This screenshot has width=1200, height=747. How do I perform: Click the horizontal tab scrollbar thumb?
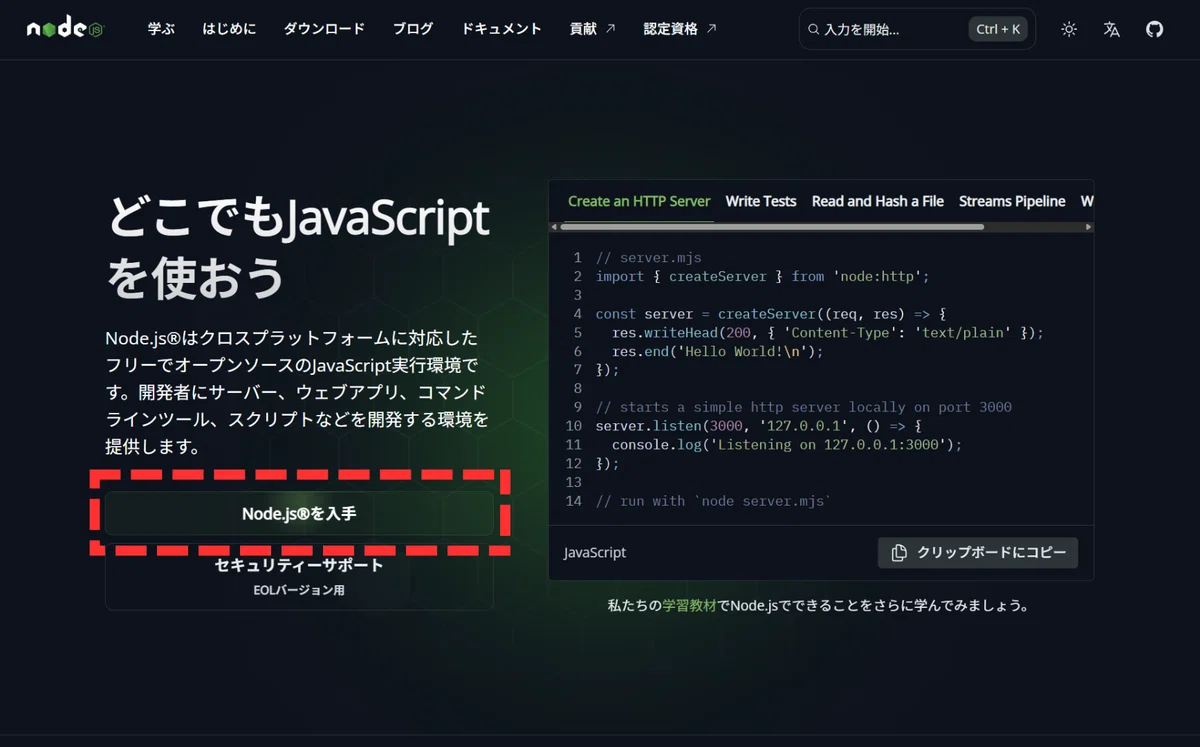click(x=772, y=227)
